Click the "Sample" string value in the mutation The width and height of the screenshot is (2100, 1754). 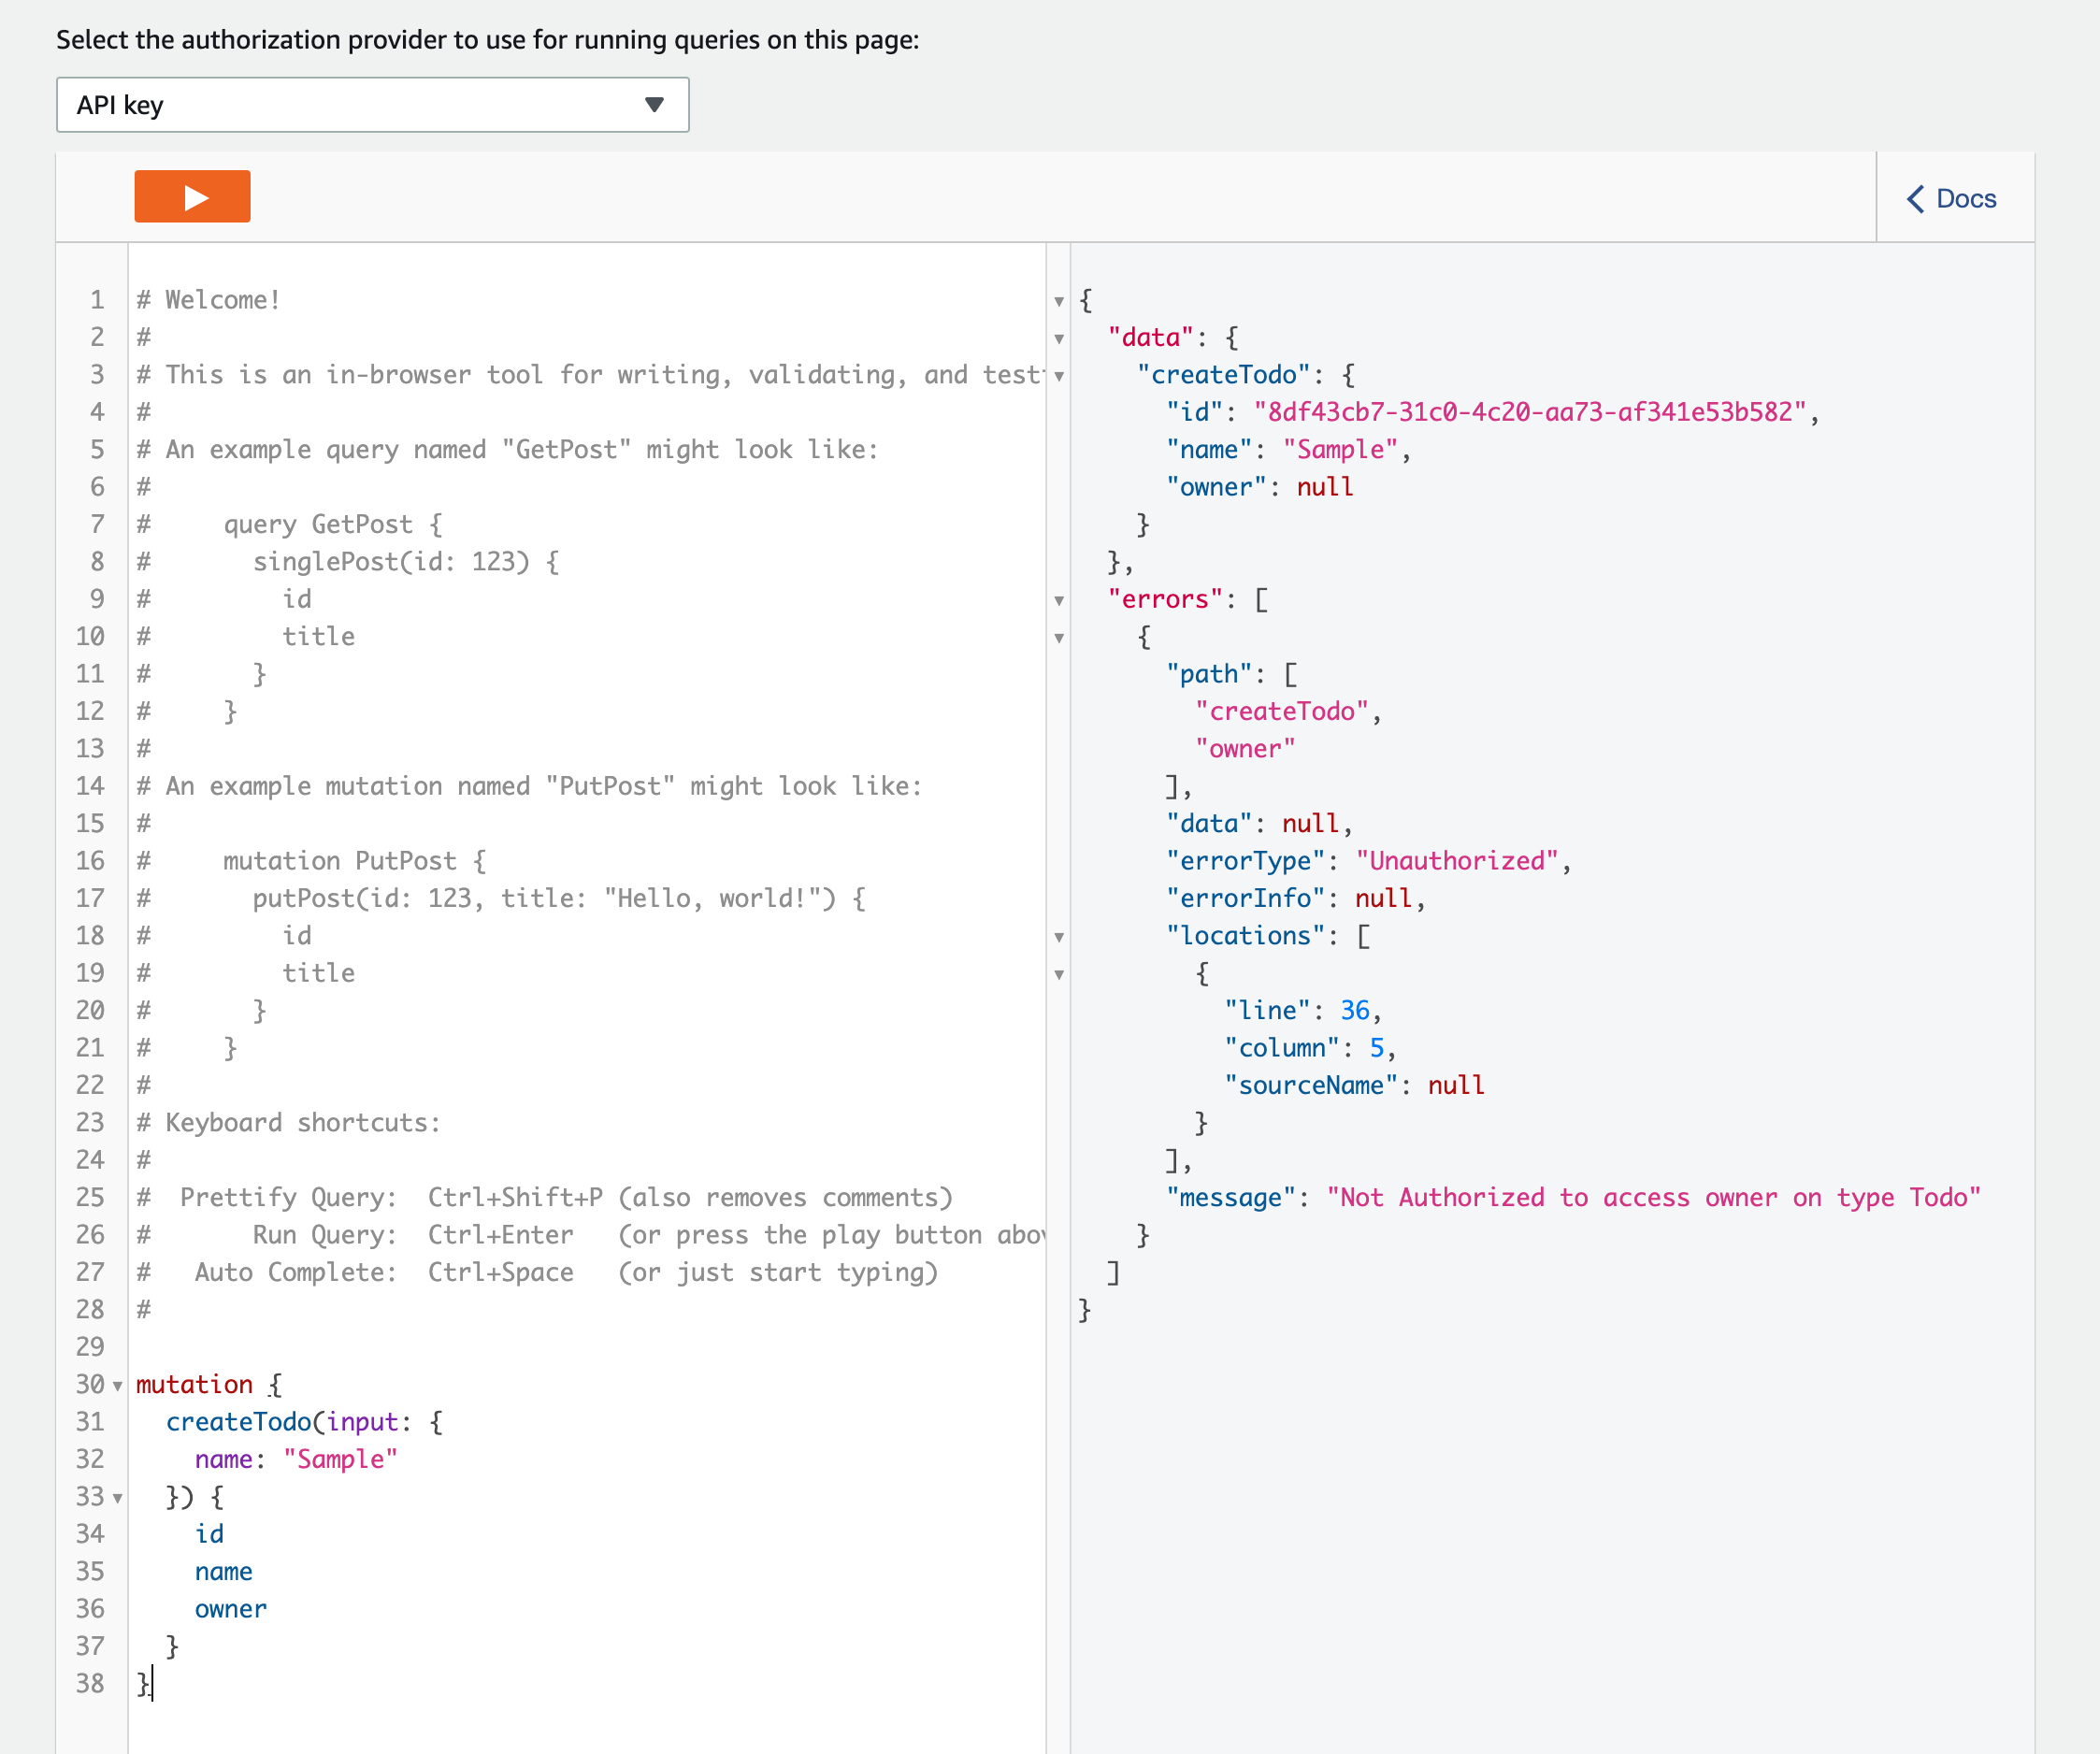[x=340, y=1459]
